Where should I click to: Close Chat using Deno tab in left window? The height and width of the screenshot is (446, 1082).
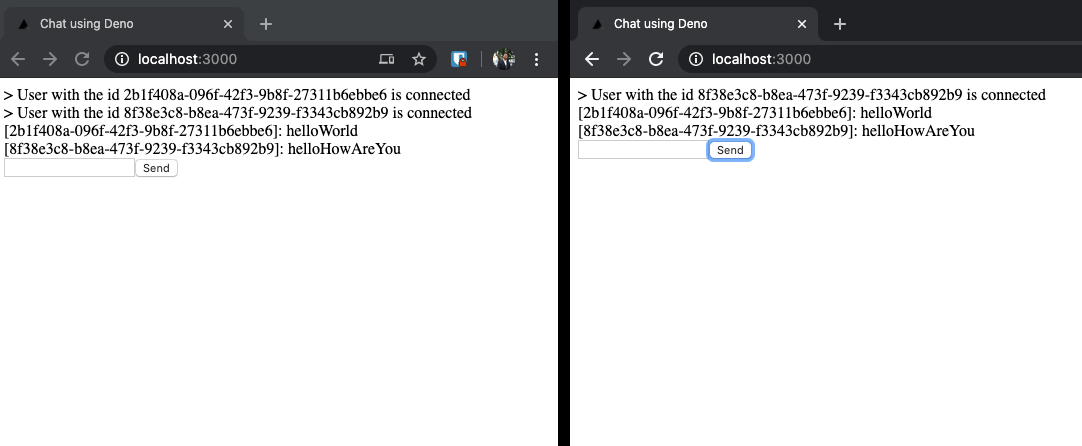pyautogui.click(x=228, y=24)
